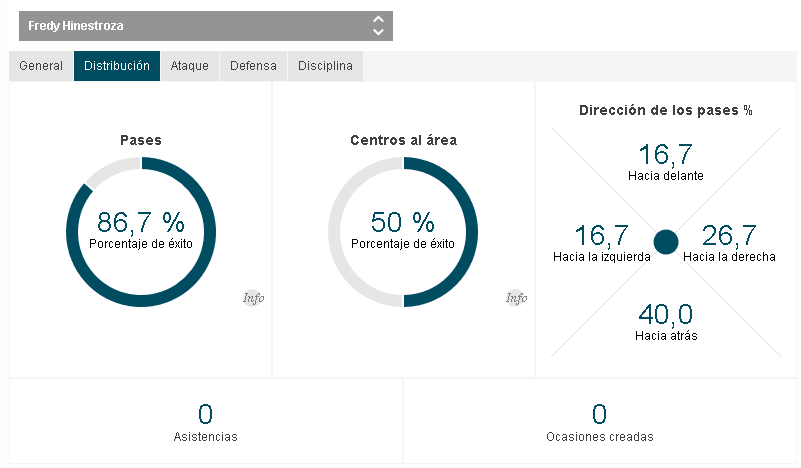
Task: Click the 26,7 Hacia la derecha value
Action: click(729, 236)
